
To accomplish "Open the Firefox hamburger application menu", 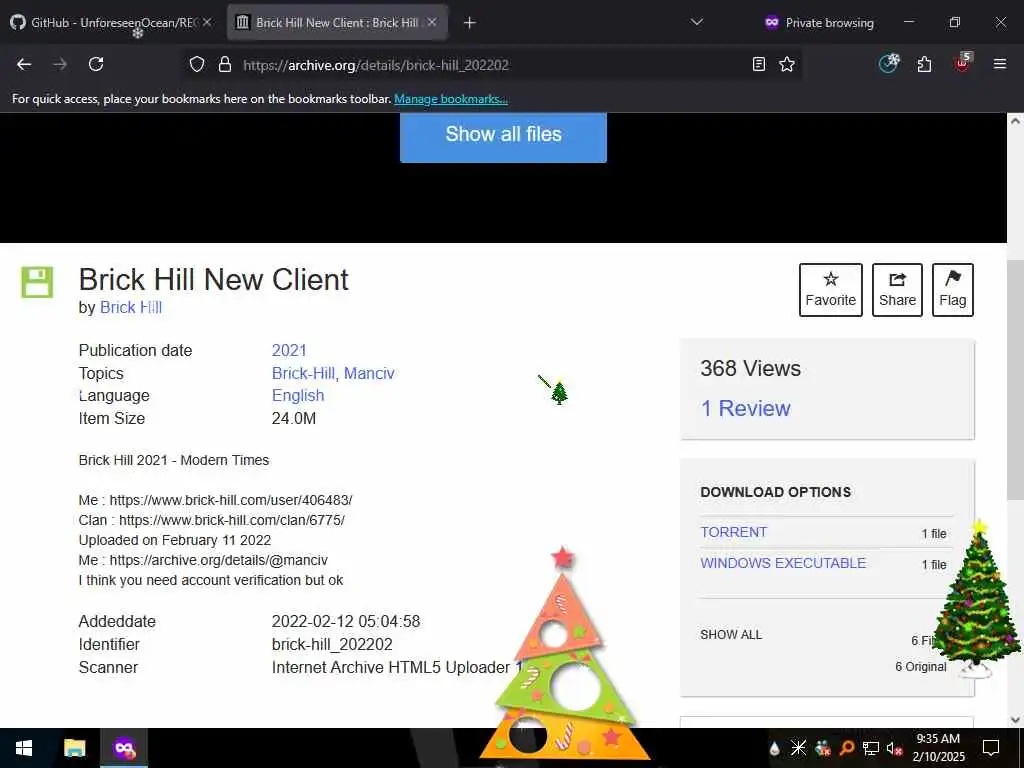I will coord(999,64).
